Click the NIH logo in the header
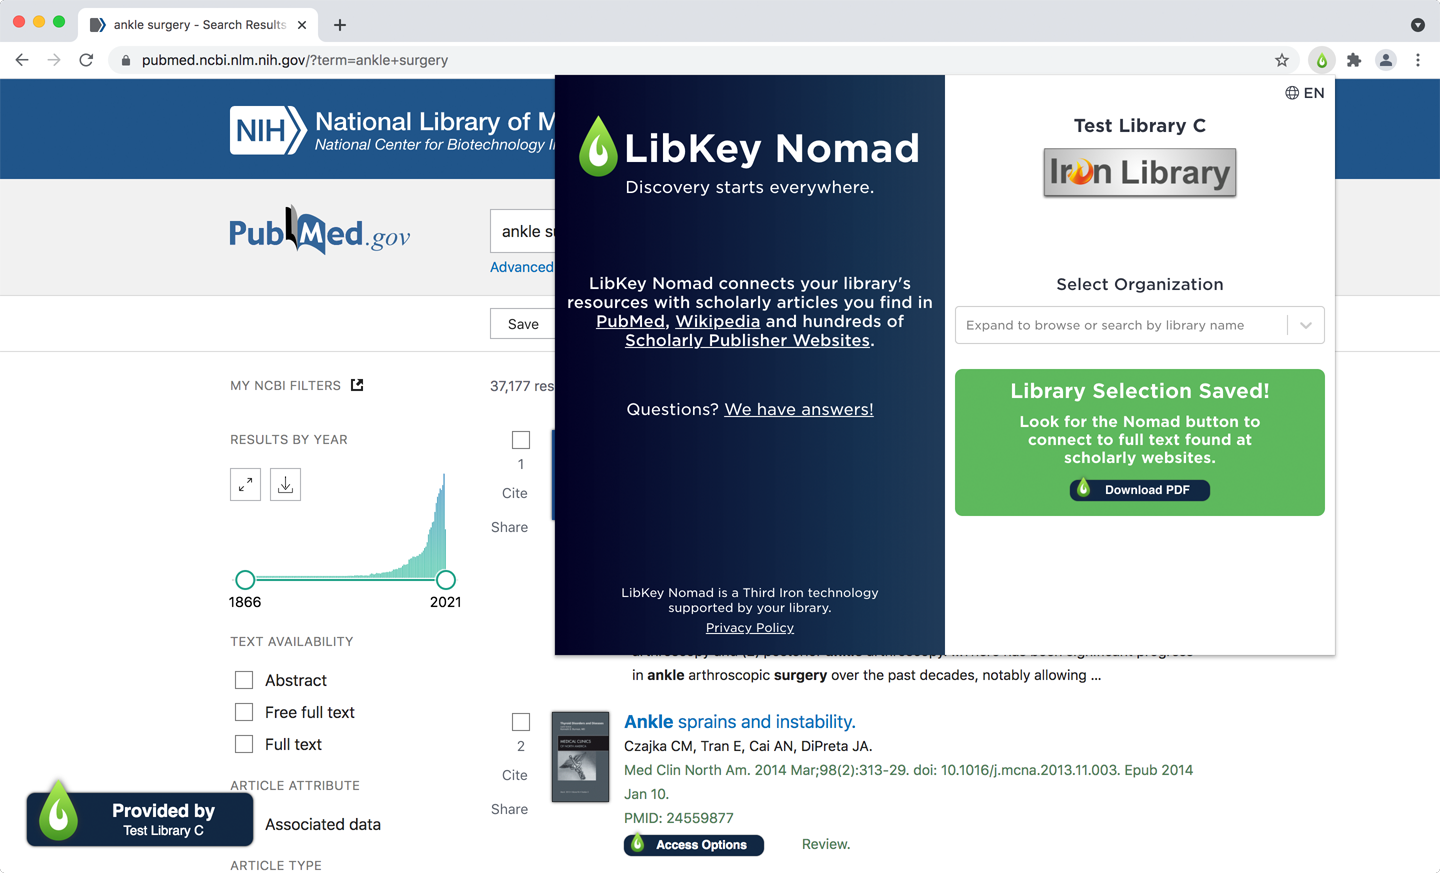Image resolution: width=1440 pixels, height=873 pixels. 267,130
